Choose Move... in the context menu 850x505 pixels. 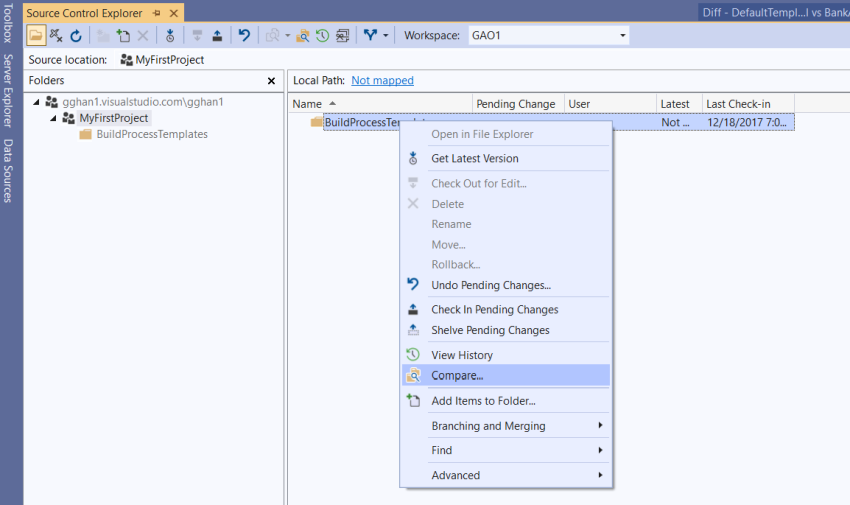pos(506,244)
